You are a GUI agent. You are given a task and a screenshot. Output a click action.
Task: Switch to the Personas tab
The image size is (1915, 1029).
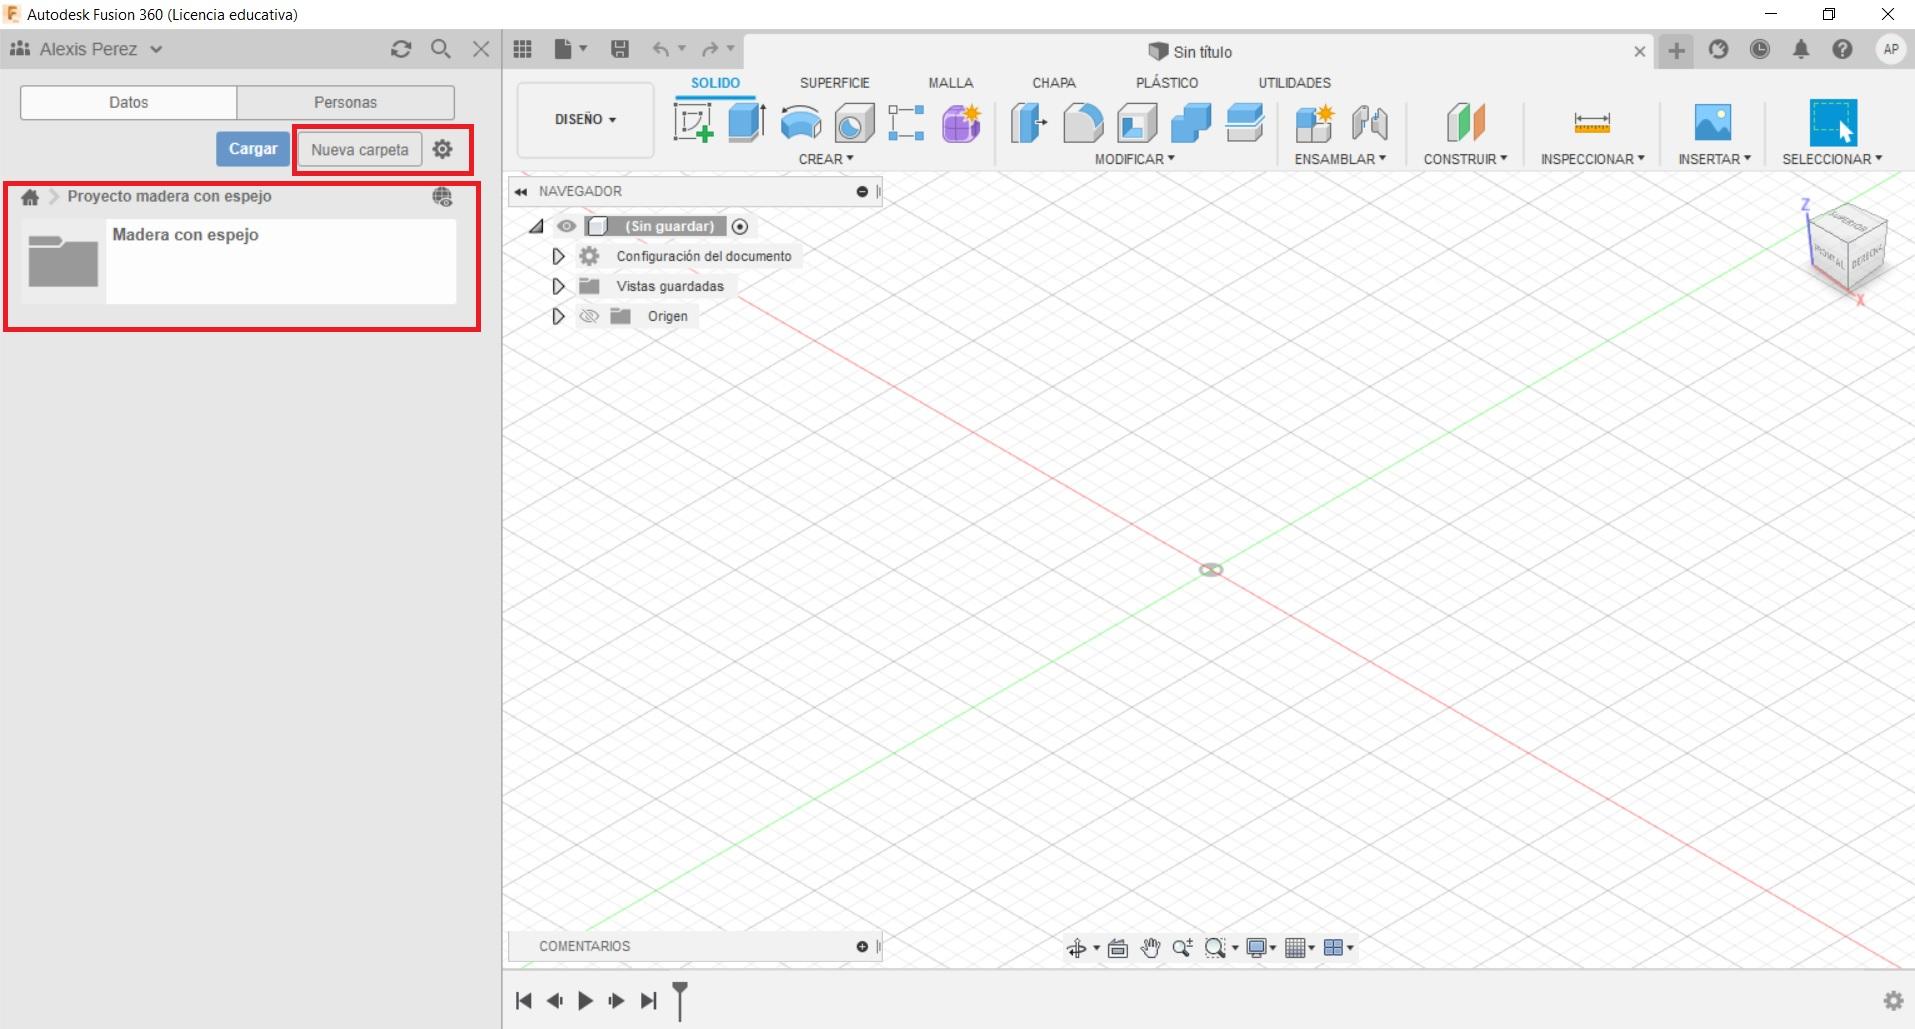(x=345, y=102)
